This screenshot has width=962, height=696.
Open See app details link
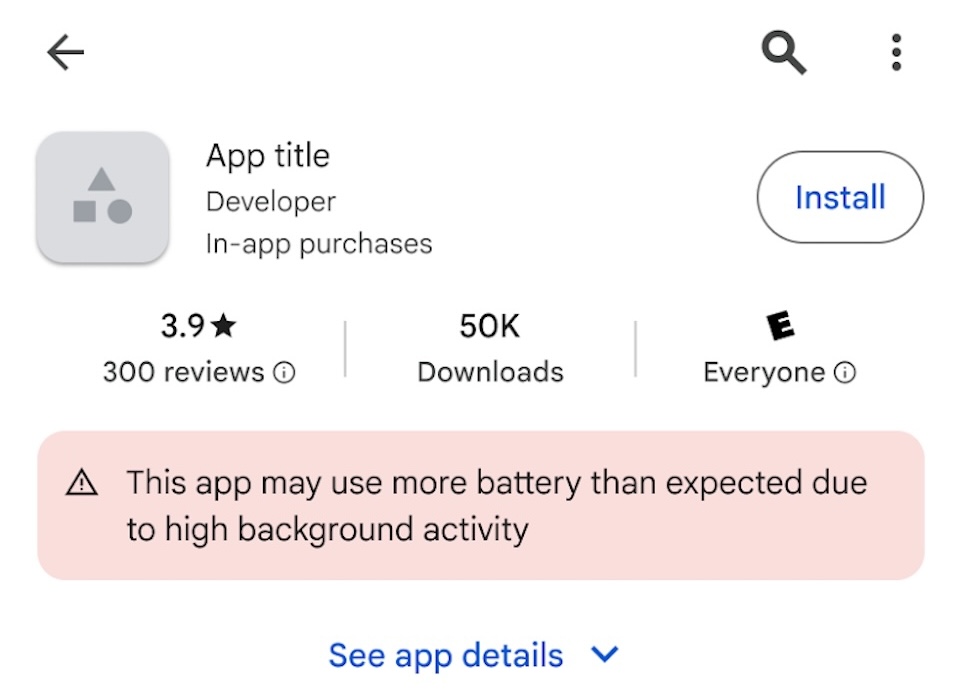(x=444, y=655)
